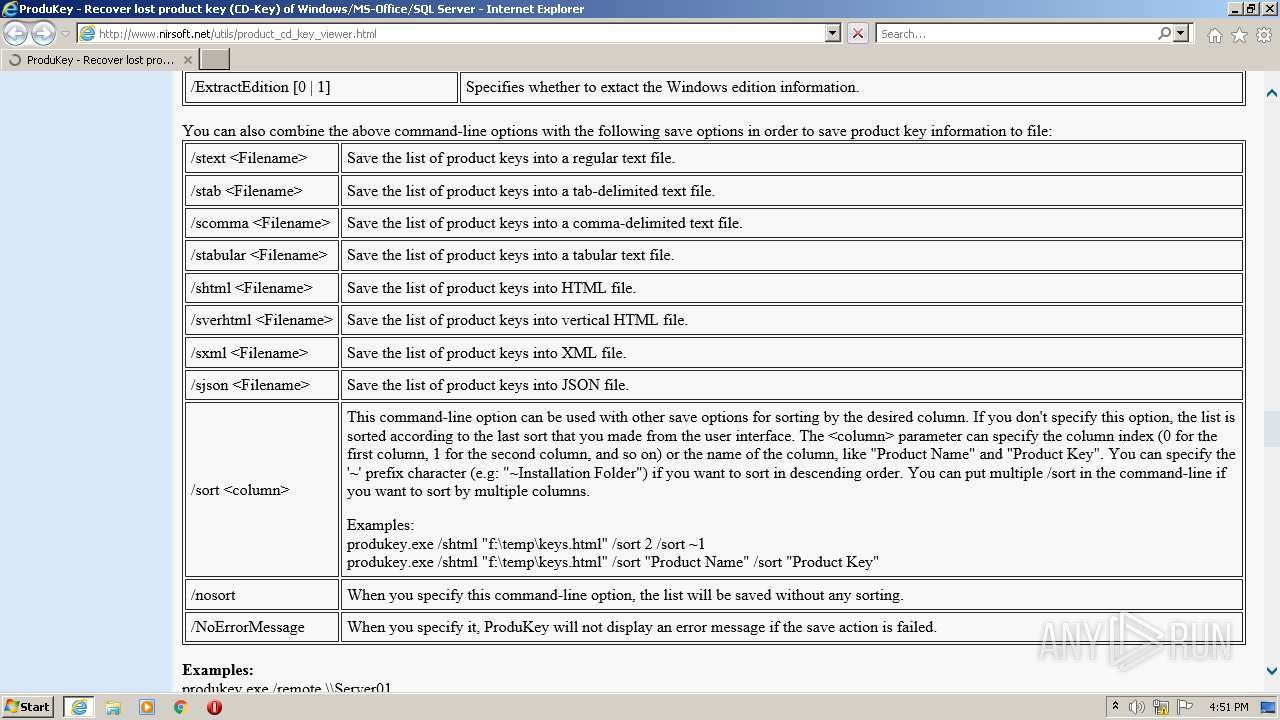This screenshot has width=1280, height=720.
Task: Click the /sxml <Filename> cell
Action: tap(262, 353)
